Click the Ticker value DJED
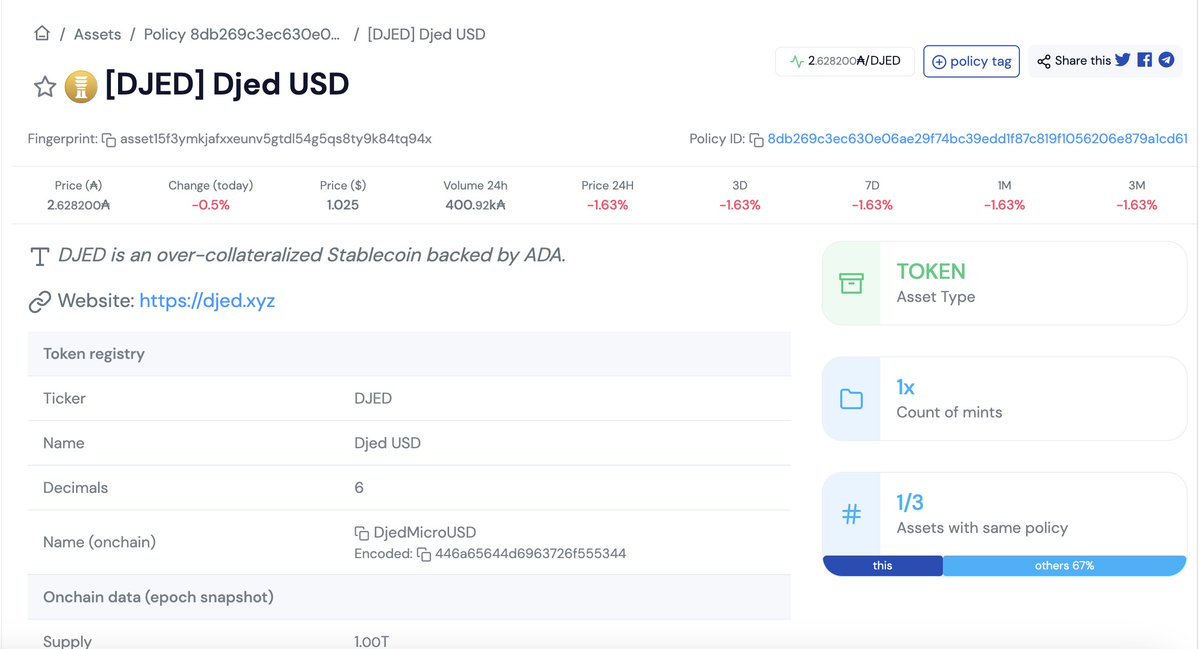Image resolution: width=1199 pixels, height=649 pixels. click(x=373, y=398)
